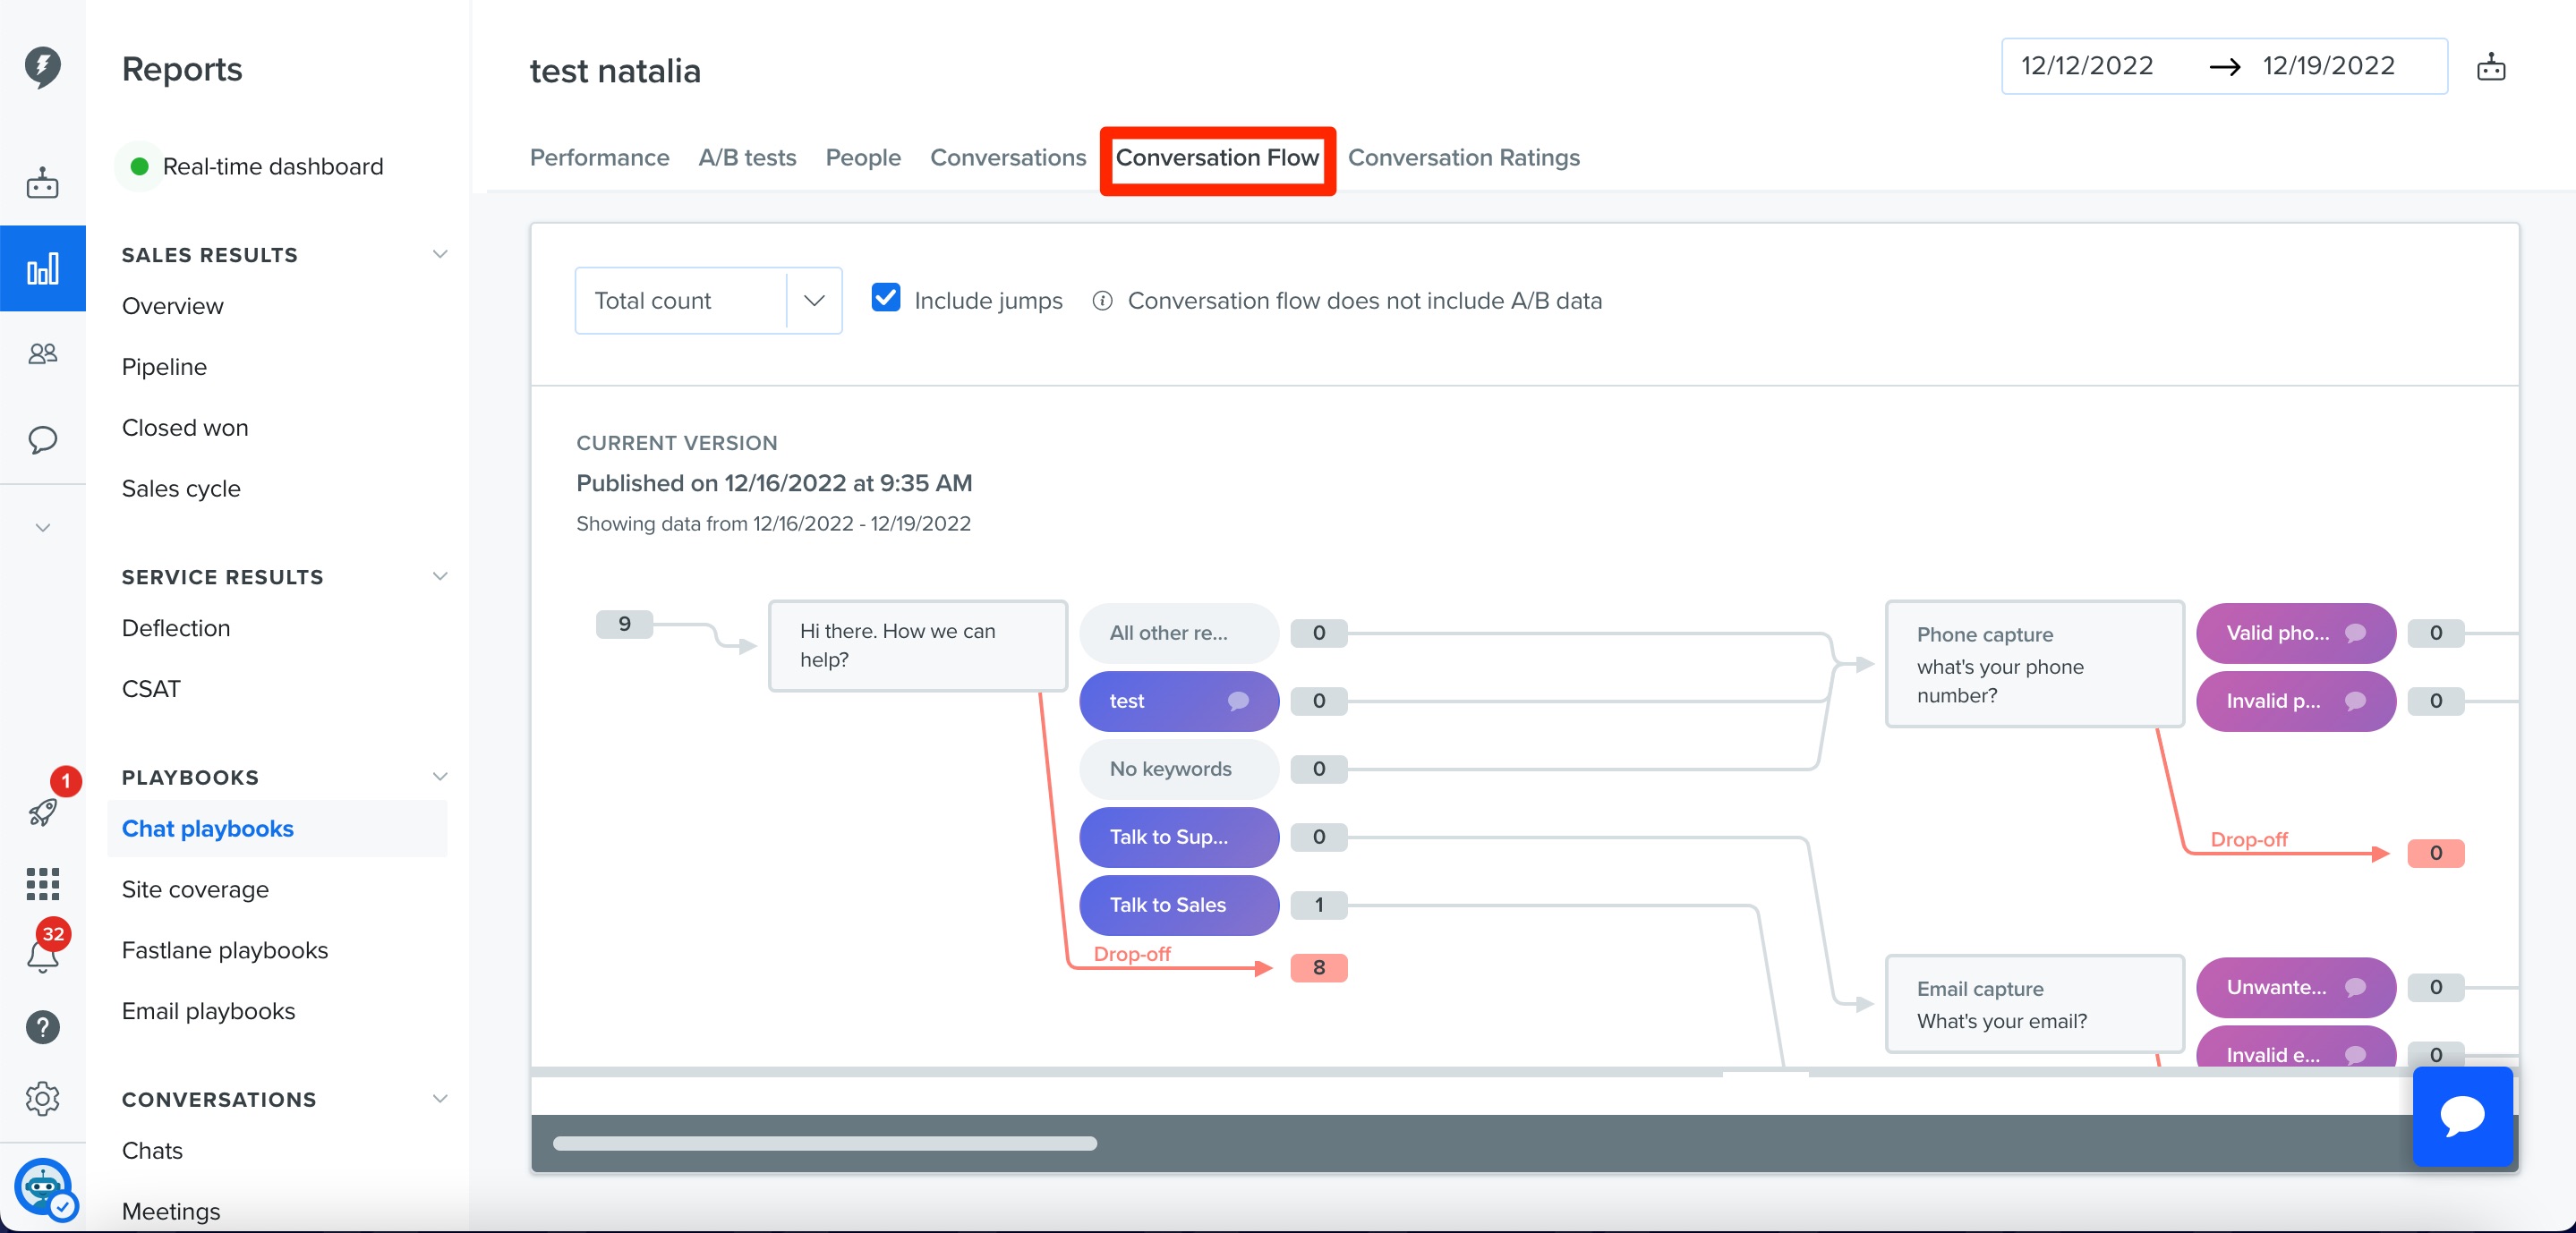The width and height of the screenshot is (2576, 1233).
Task: Select the bot playbooks icon in sidebar
Action: click(43, 183)
